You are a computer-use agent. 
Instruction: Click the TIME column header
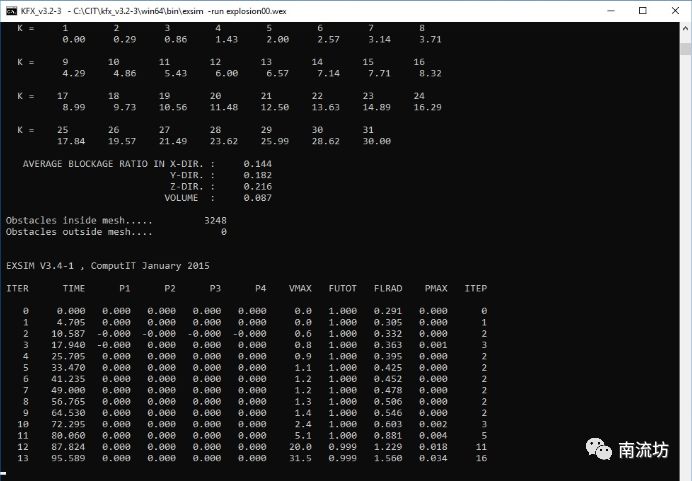point(74,288)
